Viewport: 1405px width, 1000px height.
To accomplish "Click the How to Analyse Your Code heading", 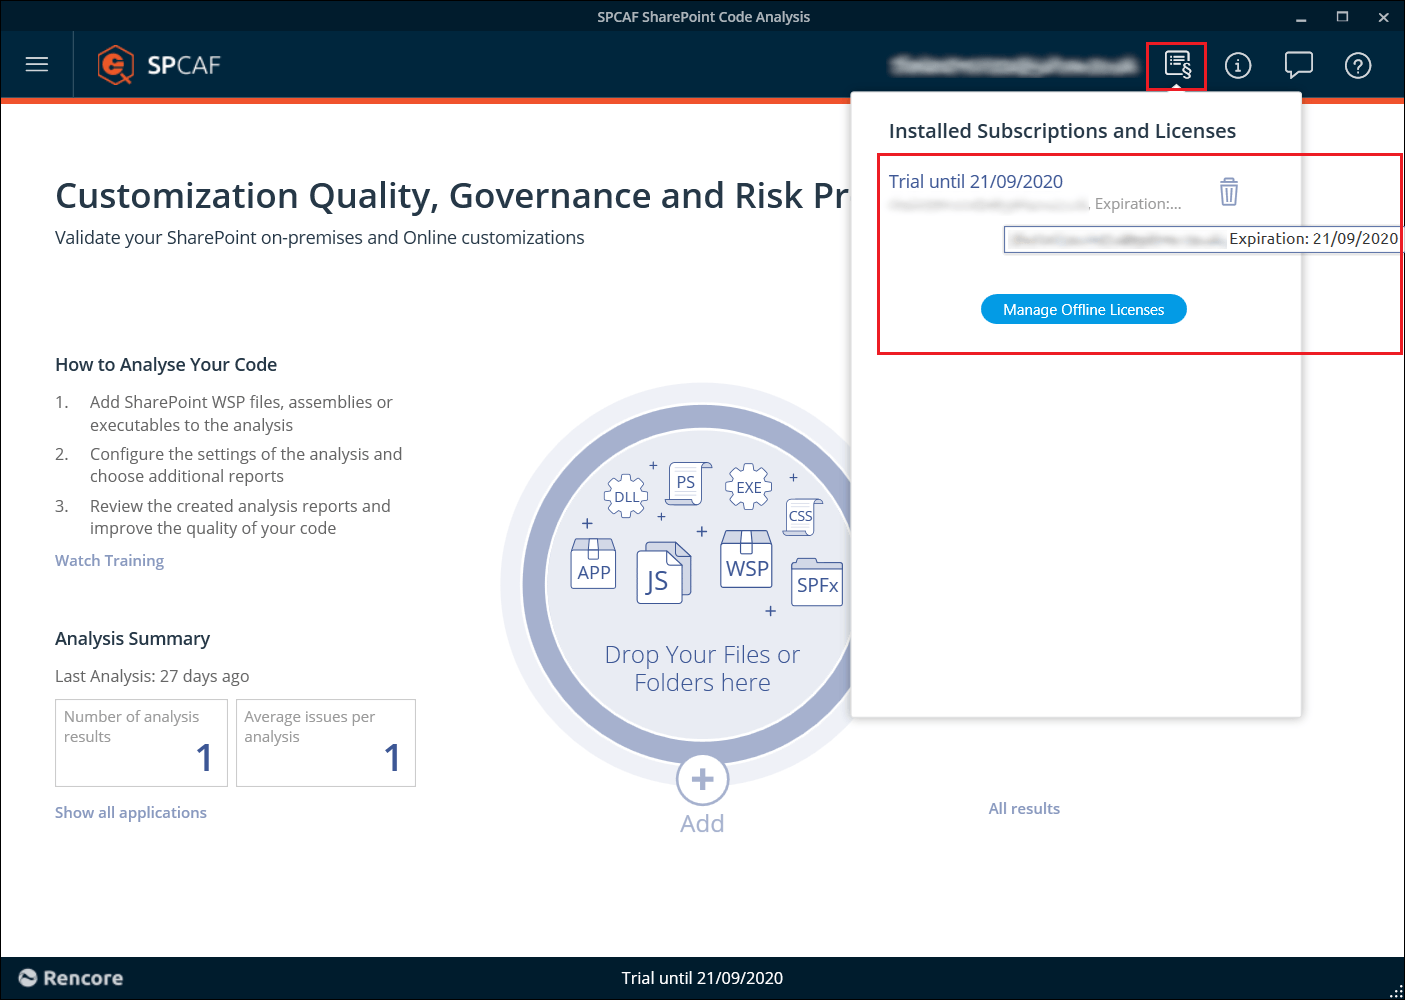I will tap(166, 364).
